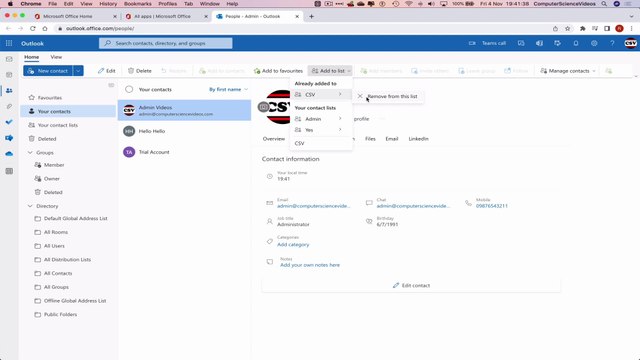Open Outlook settings gear

[x=594, y=43]
